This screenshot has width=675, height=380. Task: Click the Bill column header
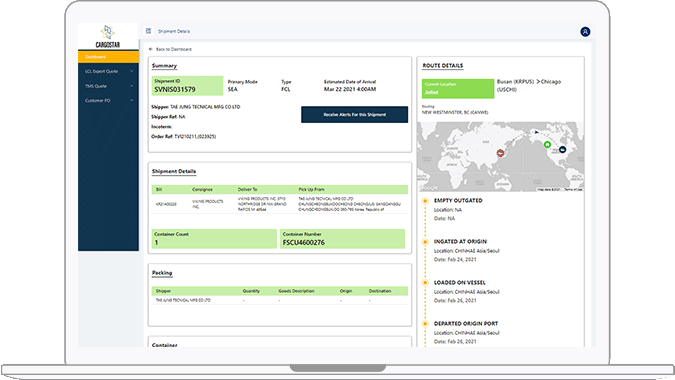(x=159, y=189)
